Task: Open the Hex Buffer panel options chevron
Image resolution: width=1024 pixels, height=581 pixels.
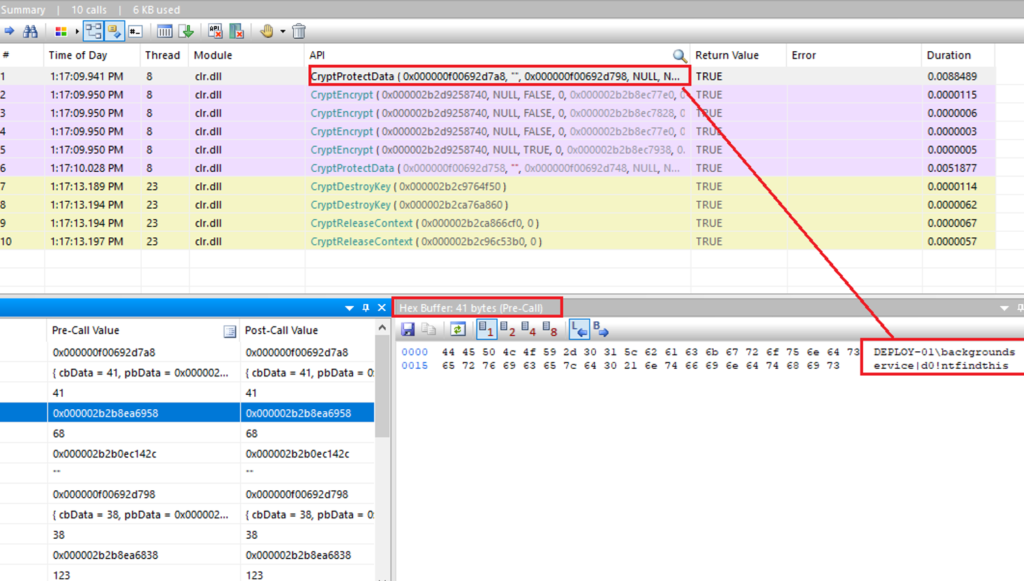Action: pyautogui.click(x=1002, y=307)
